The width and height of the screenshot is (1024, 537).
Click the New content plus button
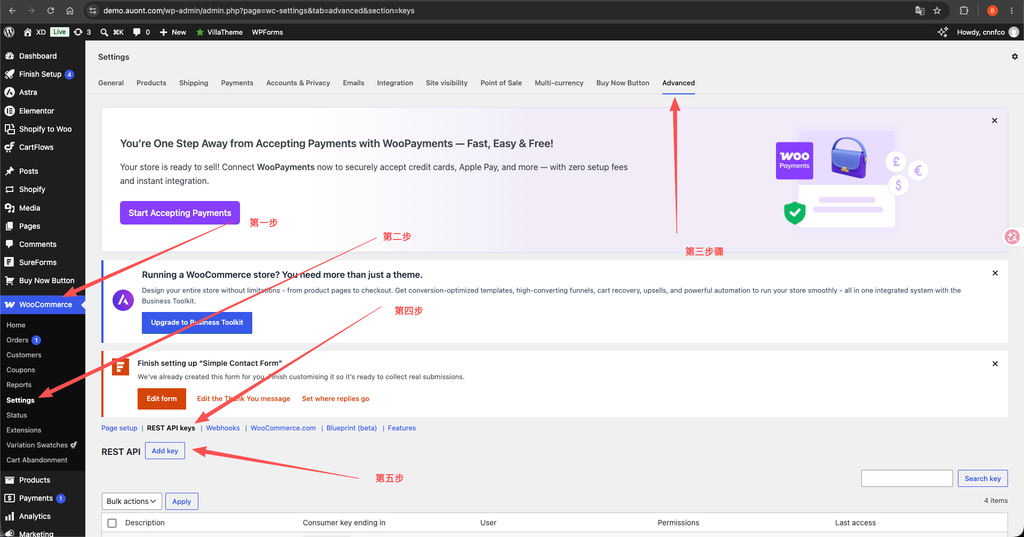coord(173,32)
